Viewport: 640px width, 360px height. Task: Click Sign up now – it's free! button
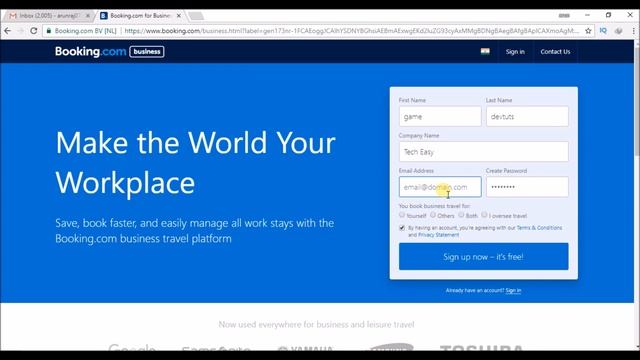click(483, 256)
